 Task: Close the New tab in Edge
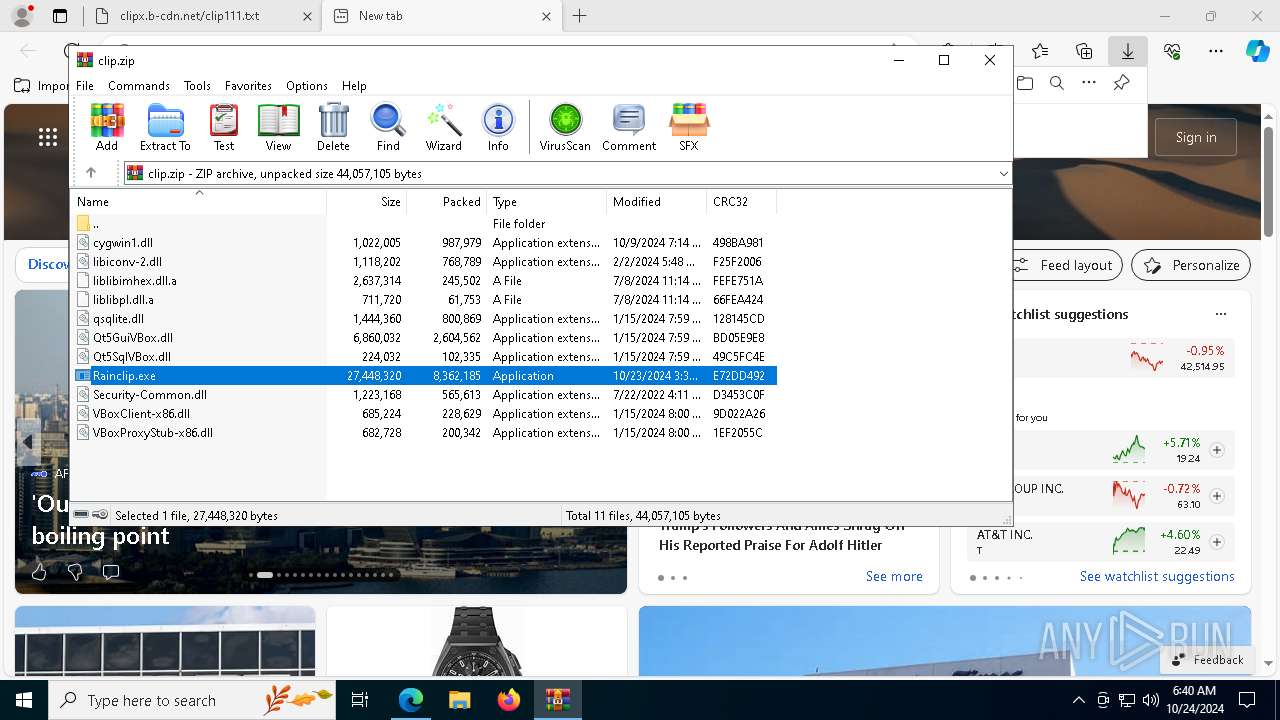pyautogui.click(x=546, y=16)
